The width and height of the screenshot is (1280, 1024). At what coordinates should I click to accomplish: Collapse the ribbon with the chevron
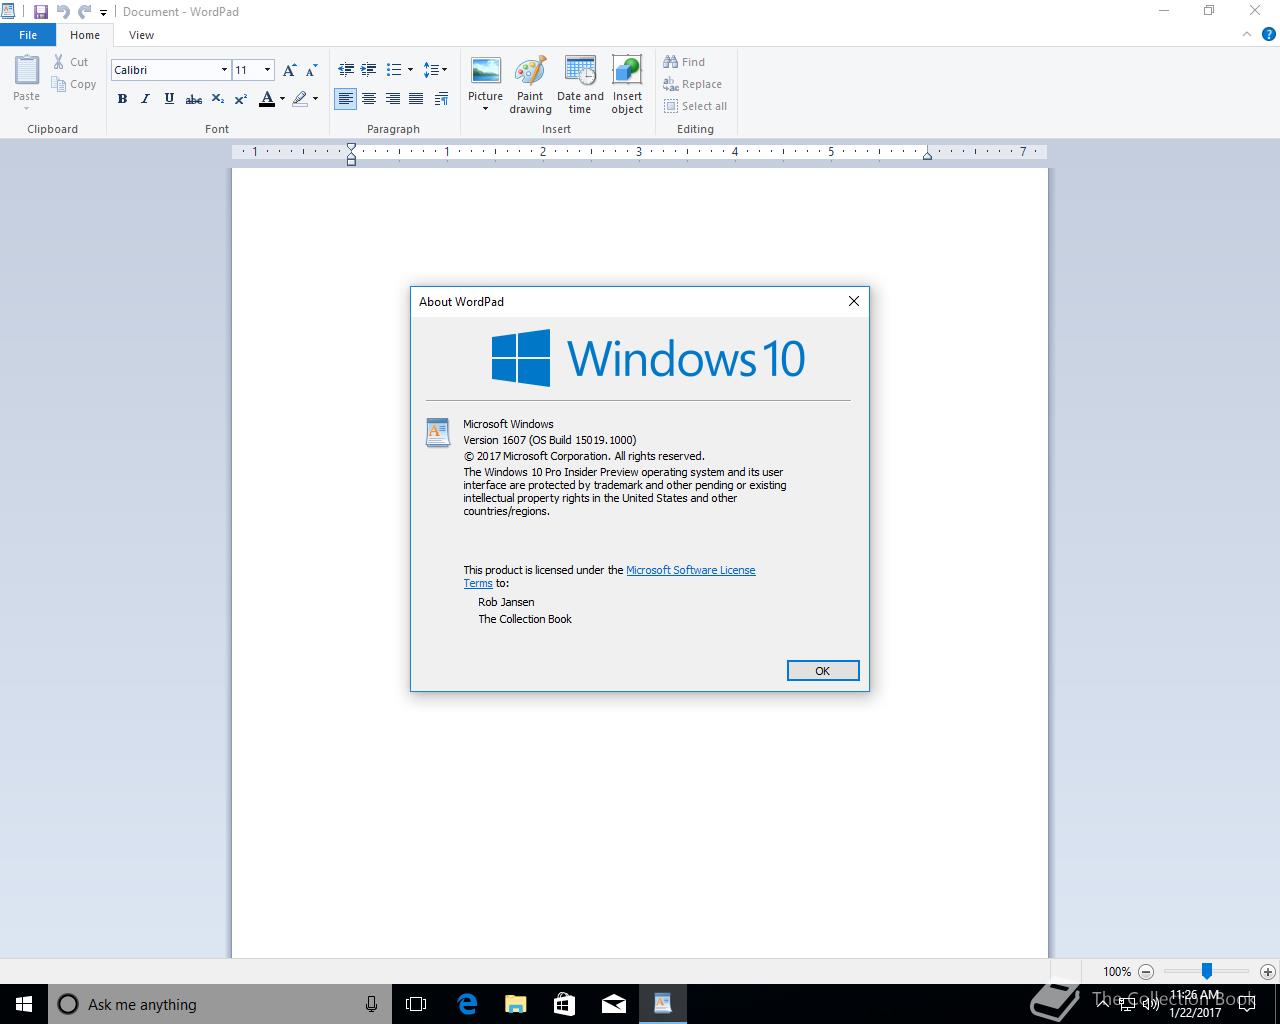point(1247,35)
